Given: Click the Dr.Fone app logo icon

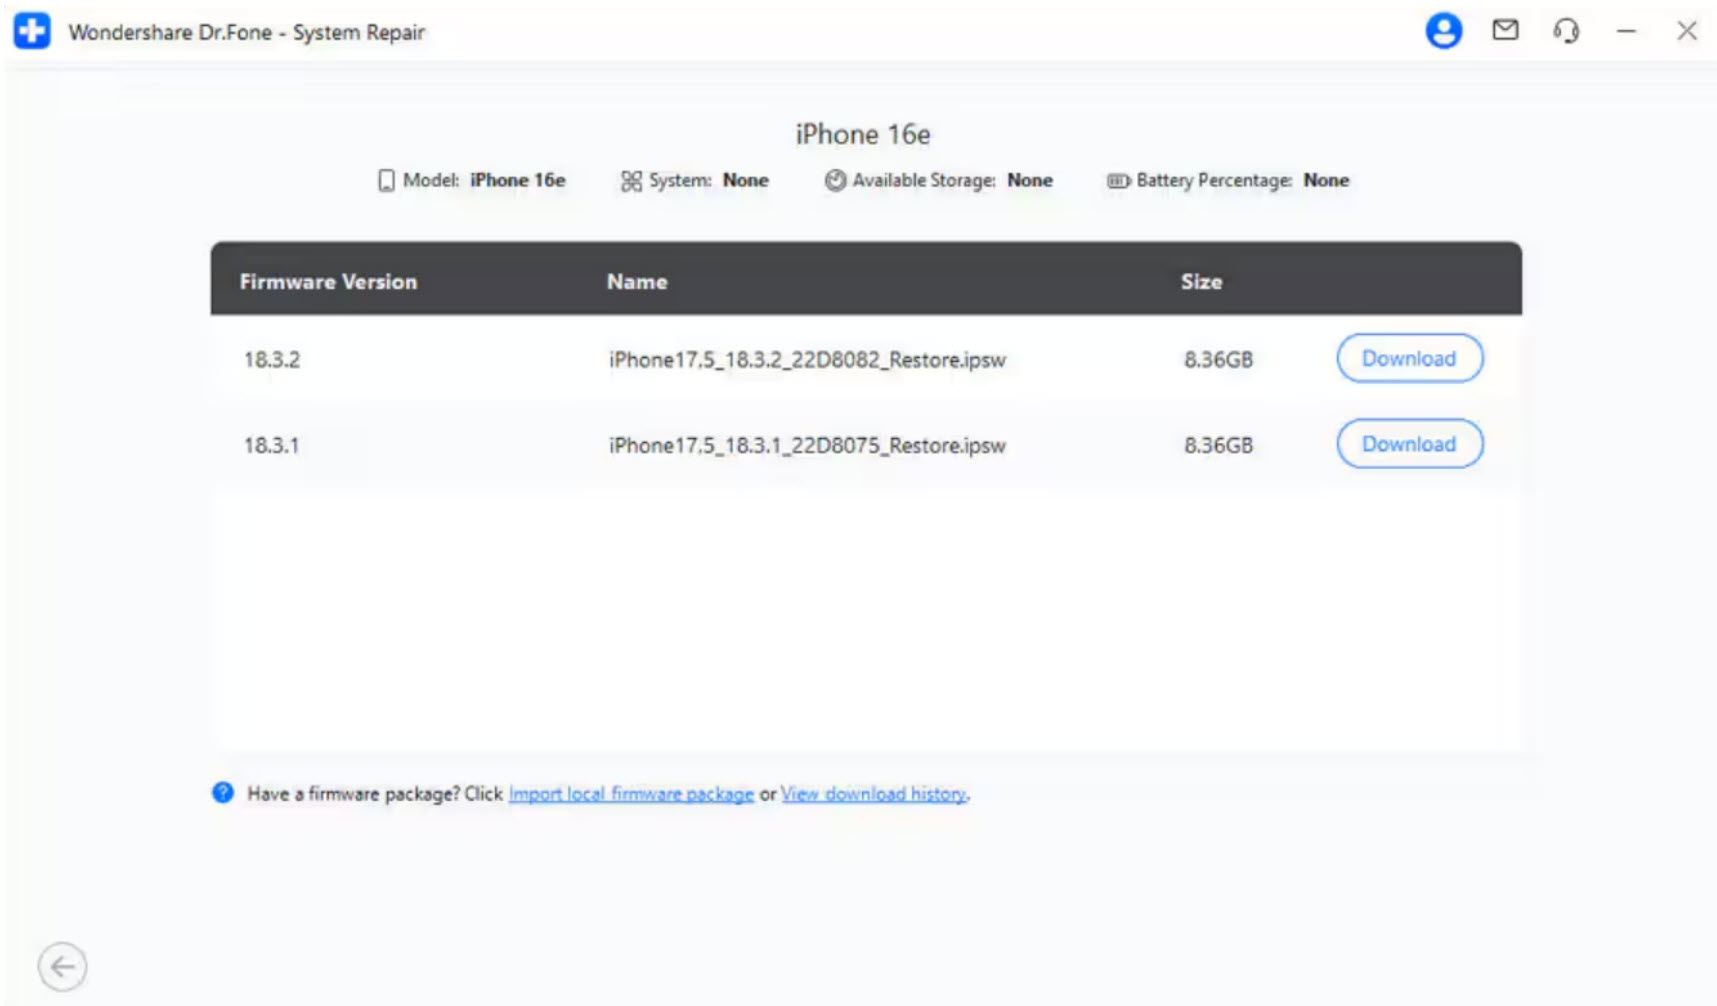Looking at the screenshot, I should tap(32, 31).
